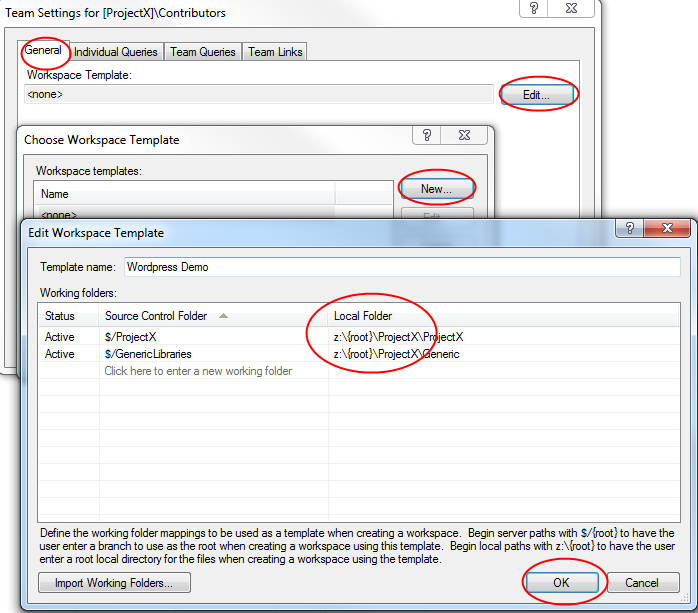Viewport: 698px width, 613px height.
Task: Switch to the Team Queries tab
Action: point(203,52)
